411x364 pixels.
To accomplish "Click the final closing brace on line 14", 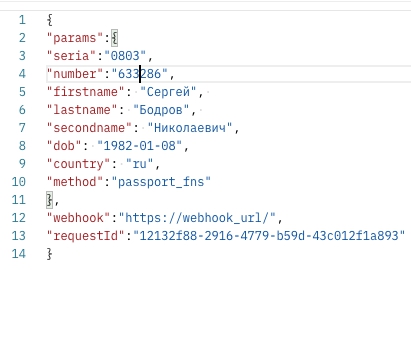I will (49, 254).
